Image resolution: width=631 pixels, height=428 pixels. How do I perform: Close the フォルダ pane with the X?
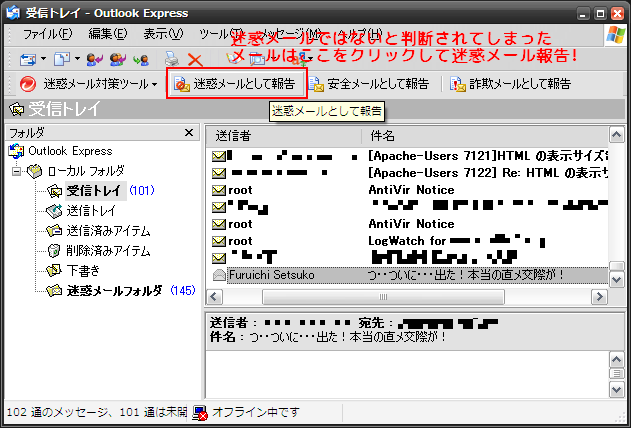click(189, 132)
